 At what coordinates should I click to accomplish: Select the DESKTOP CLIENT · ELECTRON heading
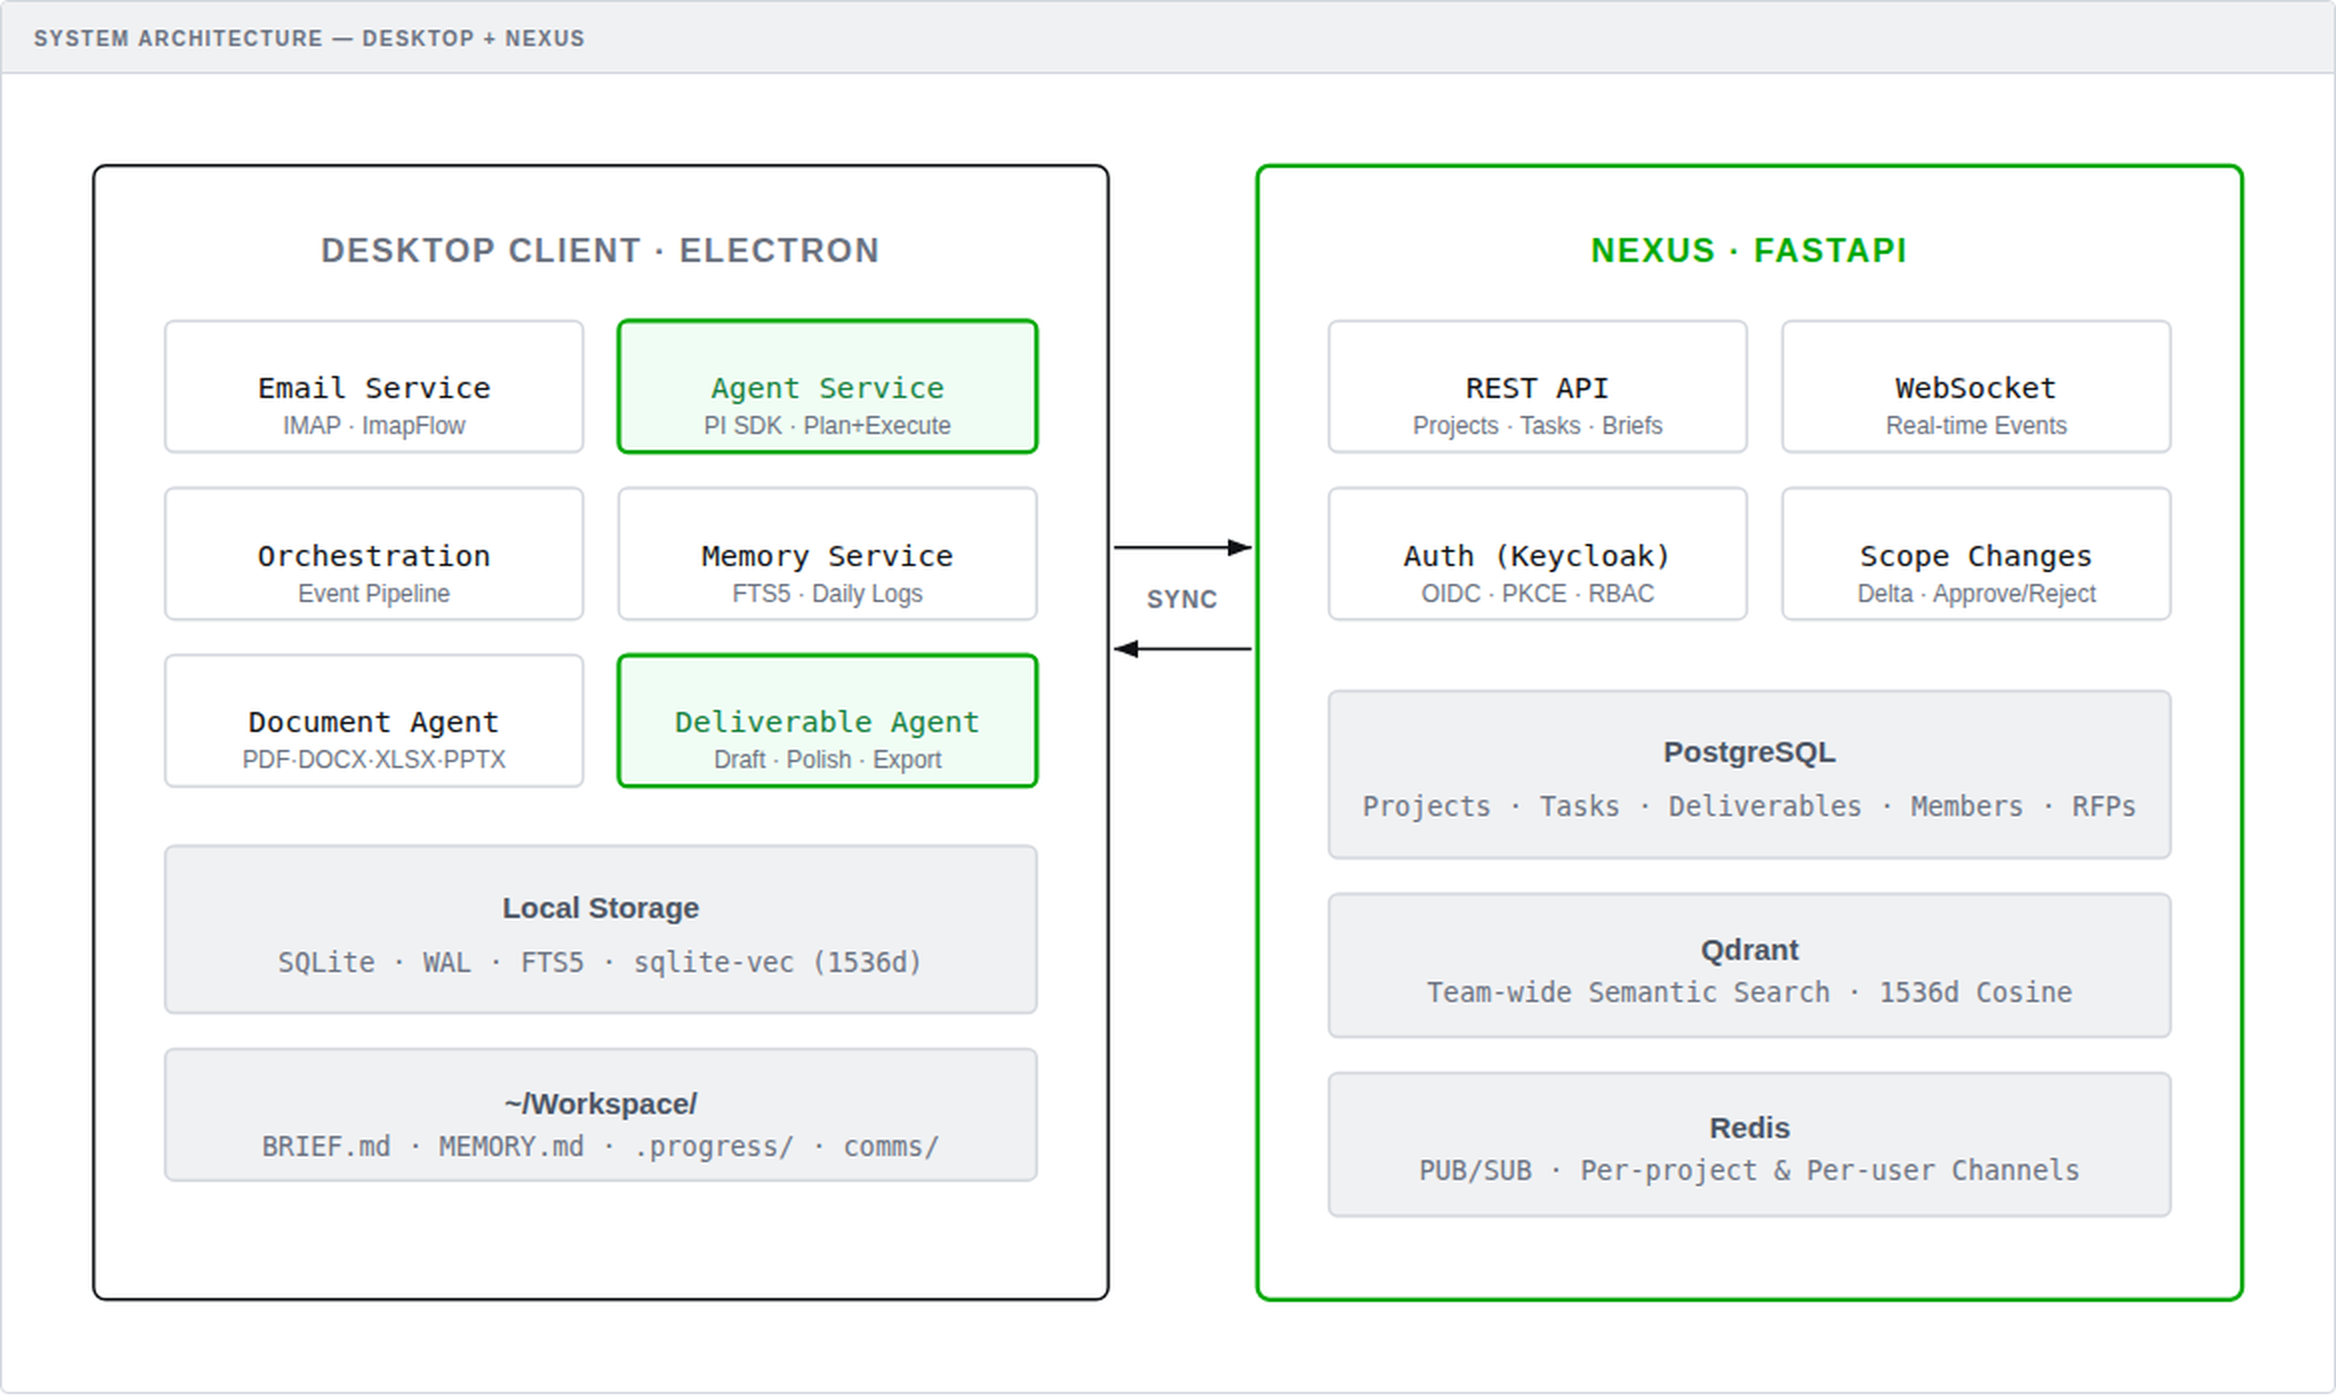click(x=599, y=251)
